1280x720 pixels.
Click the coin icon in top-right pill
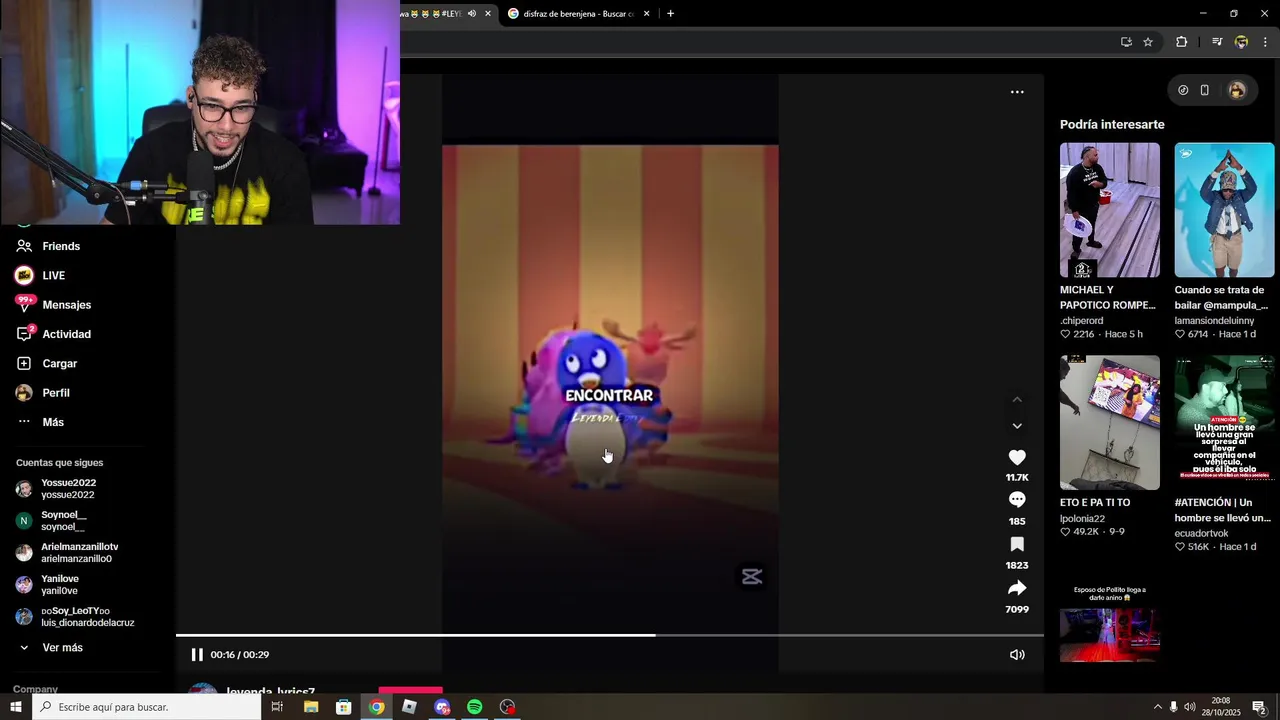click(x=1183, y=90)
